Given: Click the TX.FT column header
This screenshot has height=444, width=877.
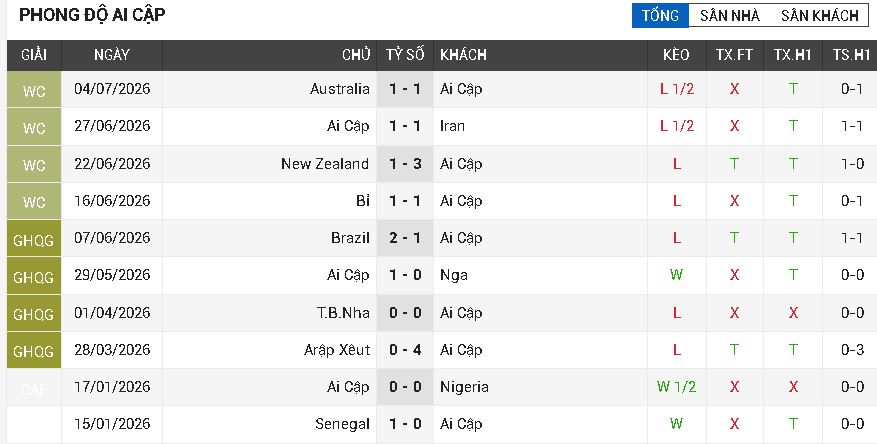Looking at the screenshot, I should [734, 55].
